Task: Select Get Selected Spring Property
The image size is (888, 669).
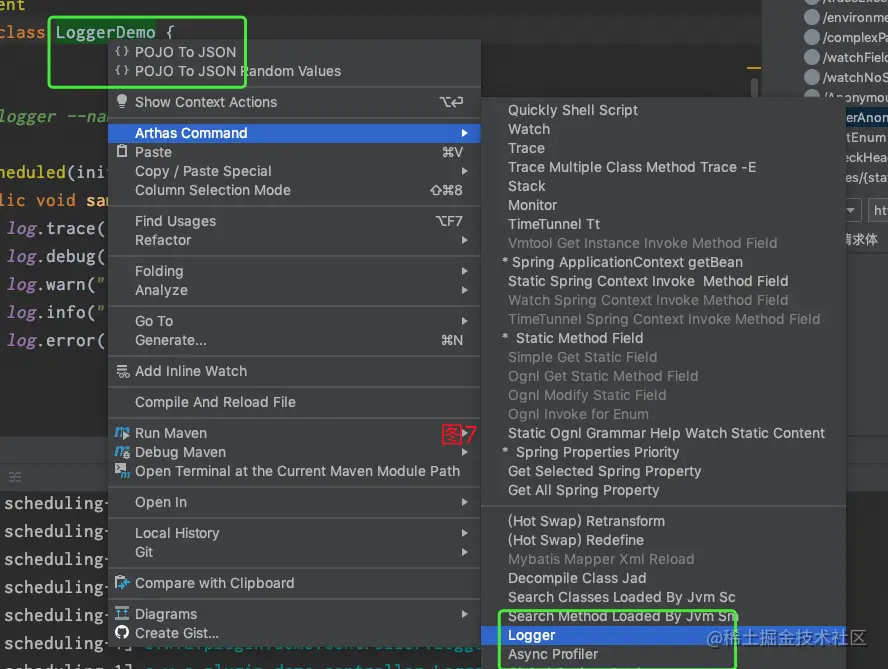Action: 663,471
